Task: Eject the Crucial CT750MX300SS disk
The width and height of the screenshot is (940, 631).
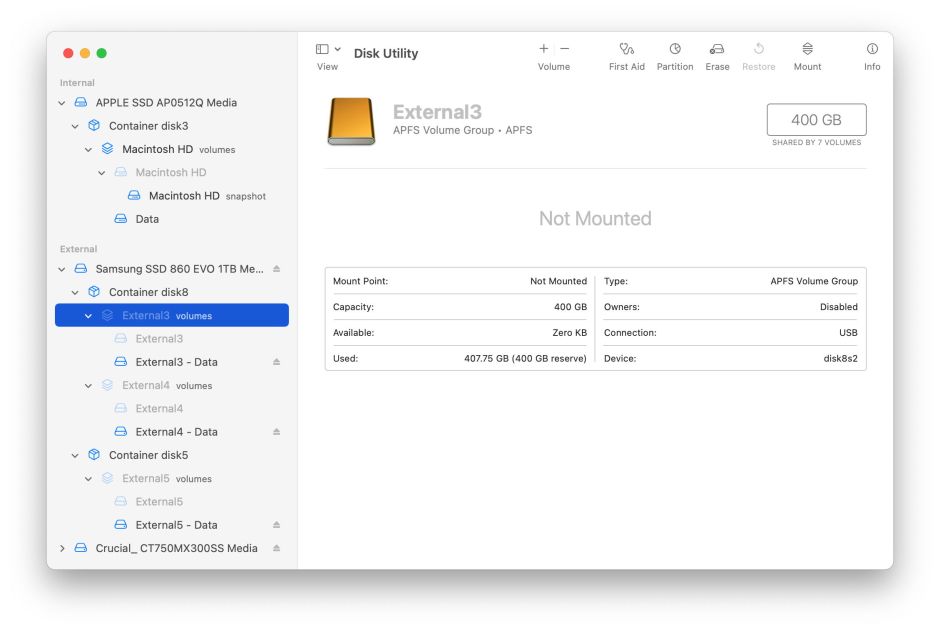Action: 277,548
